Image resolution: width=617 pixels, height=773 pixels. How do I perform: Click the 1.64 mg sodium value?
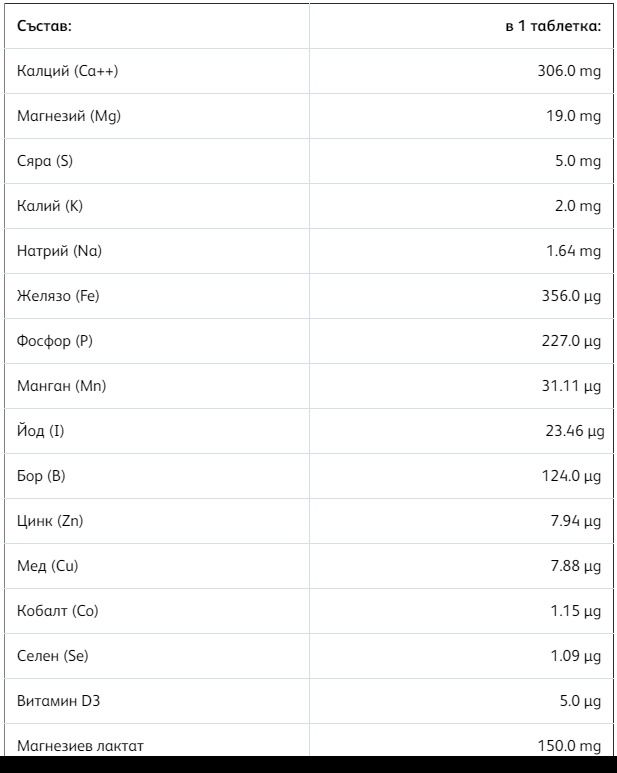pos(573,251)
